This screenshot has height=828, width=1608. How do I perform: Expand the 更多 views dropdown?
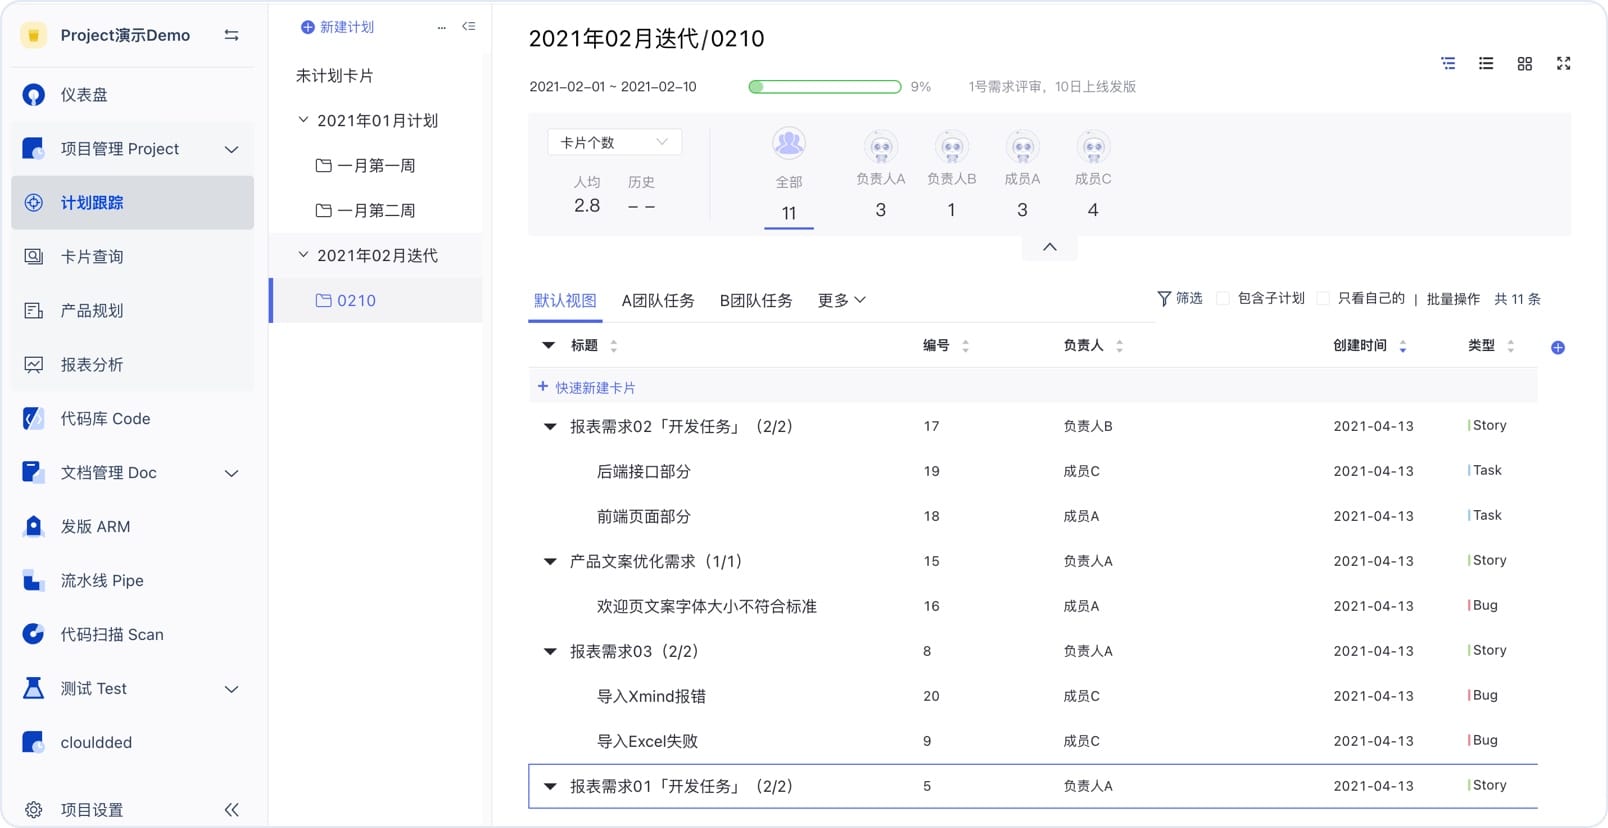coord(841,300)
